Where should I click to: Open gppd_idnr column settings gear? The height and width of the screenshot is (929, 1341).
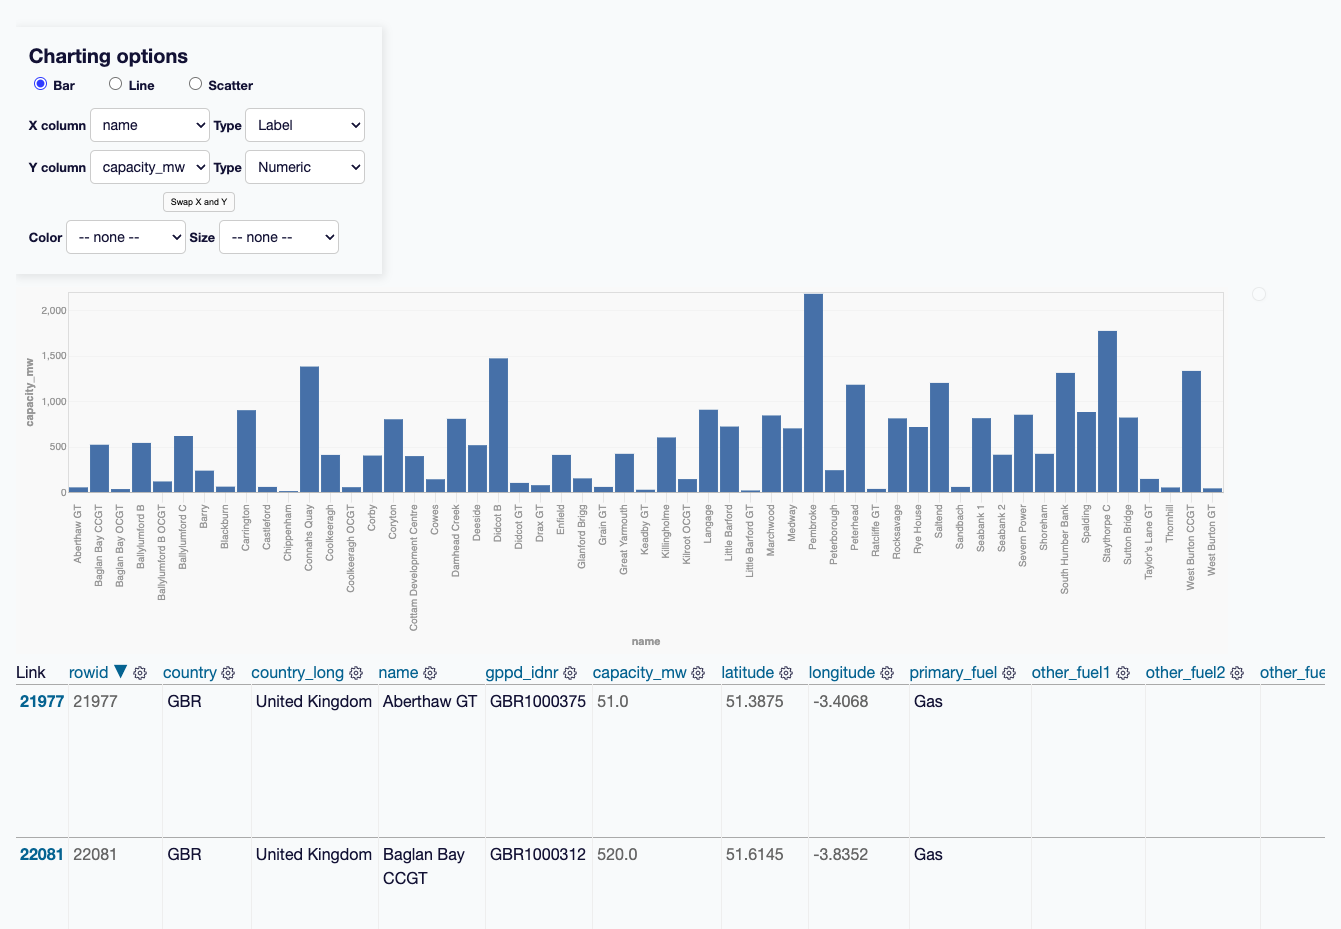tap(570, 673)
